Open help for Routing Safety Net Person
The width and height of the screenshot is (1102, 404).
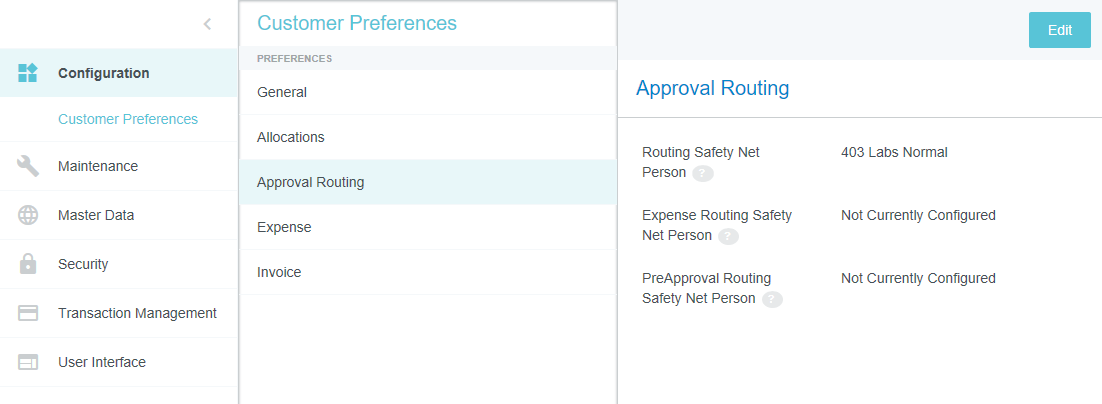[x=703, y=173]
